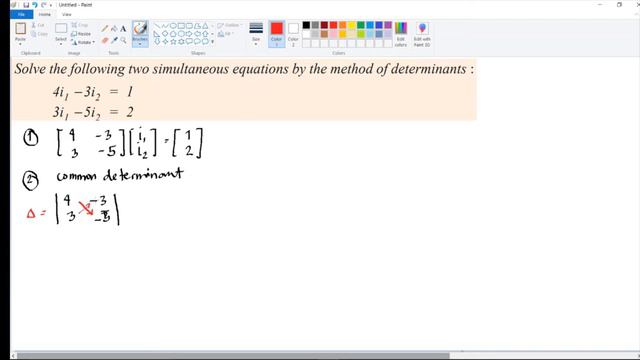Choose the Rounded rectangular callout shape

[x=189, y=42]
